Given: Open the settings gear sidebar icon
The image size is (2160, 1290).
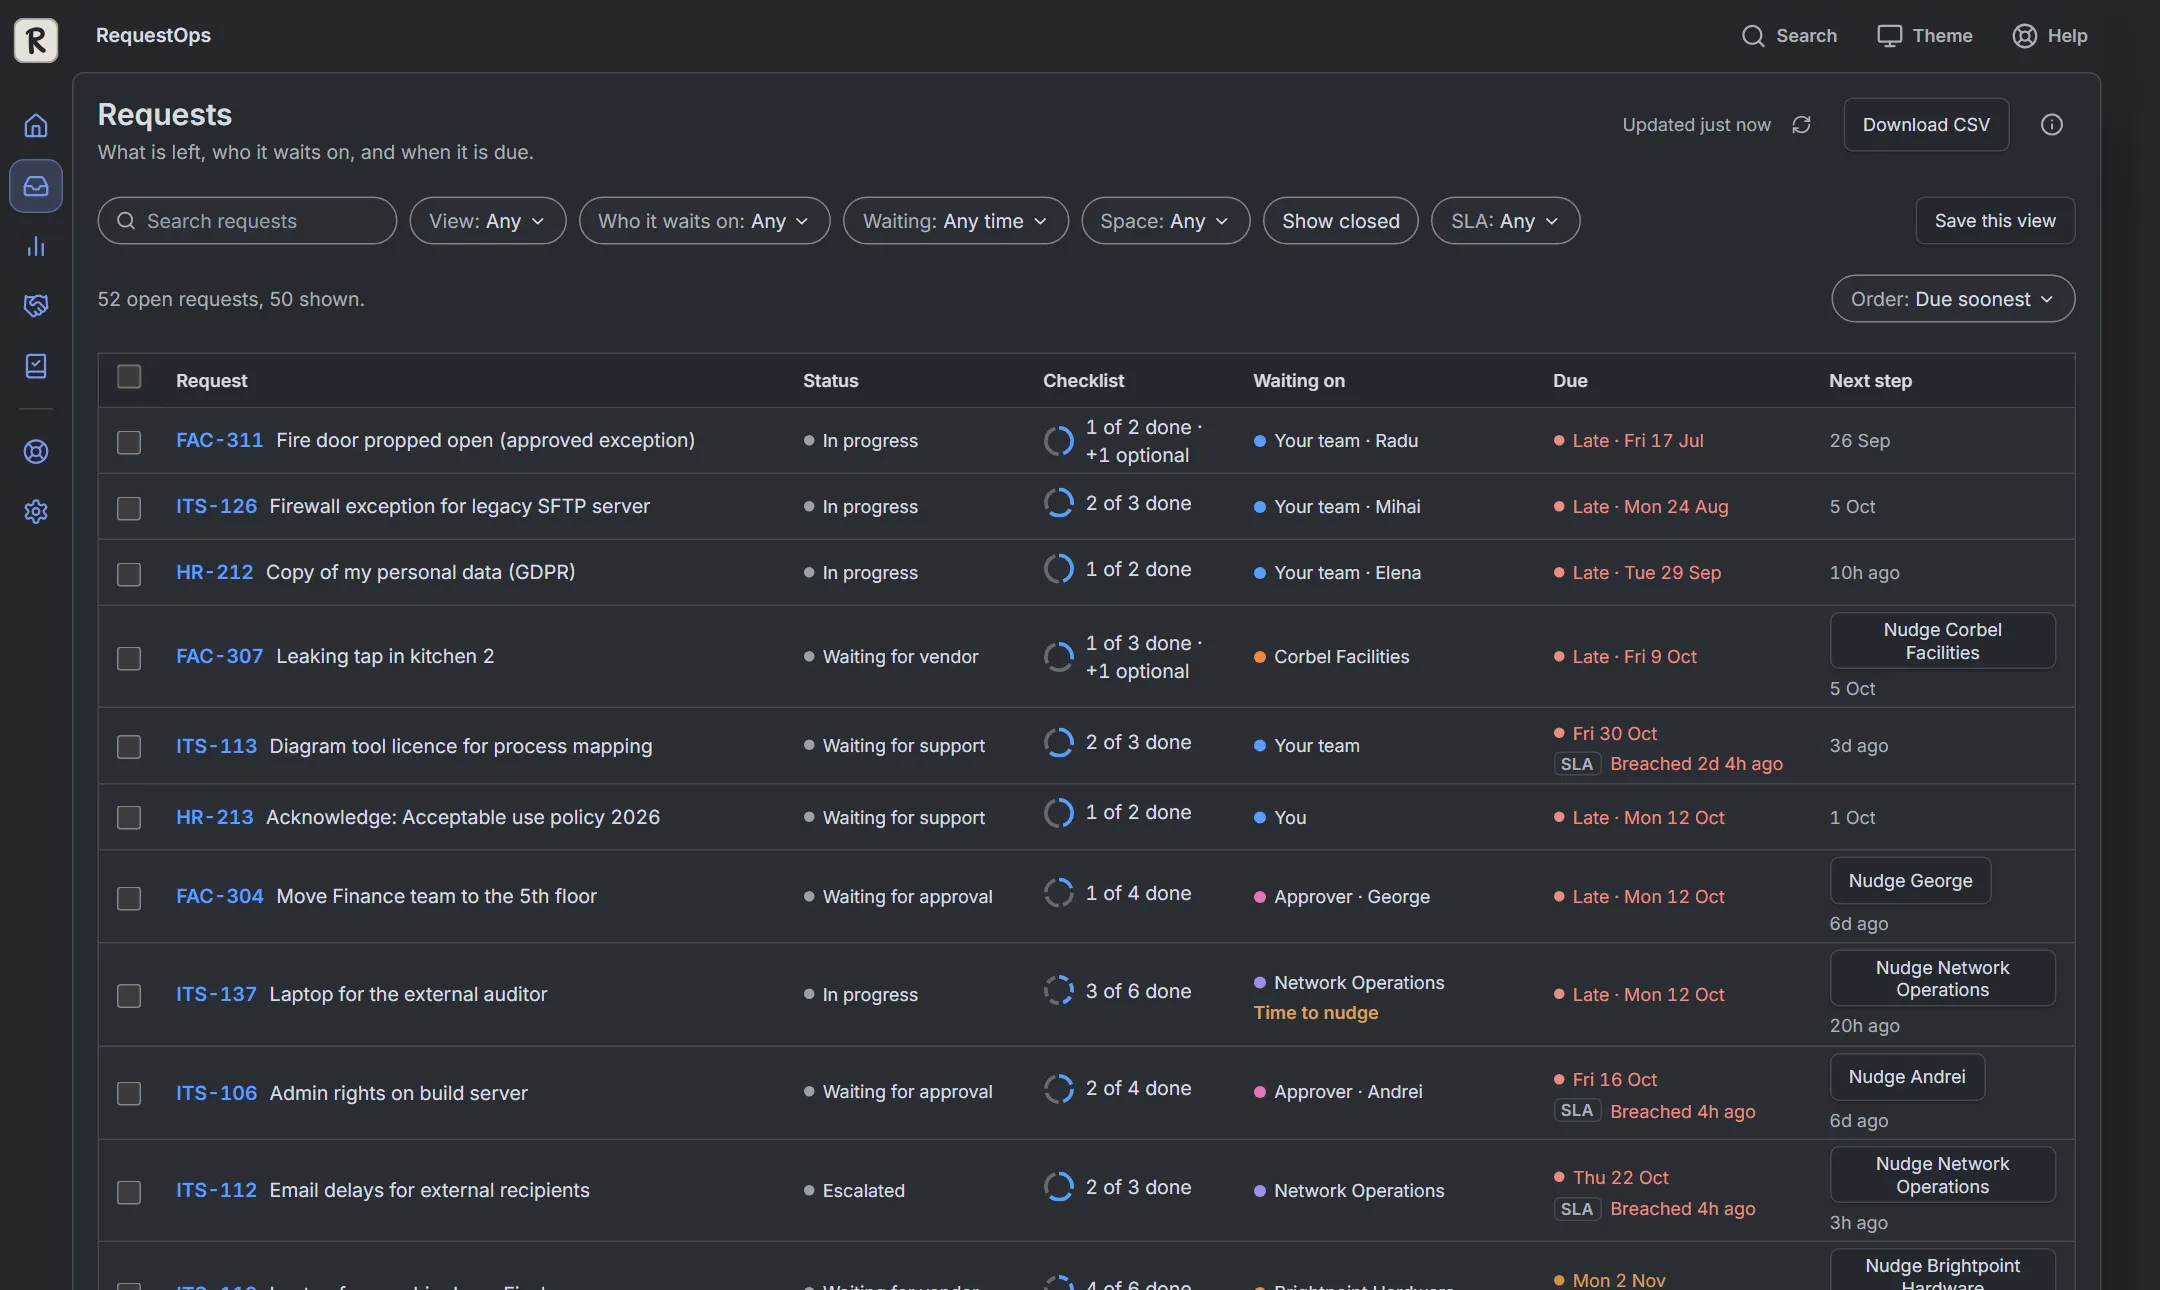Looking at the screenshot, I should (x=36, y=512).
